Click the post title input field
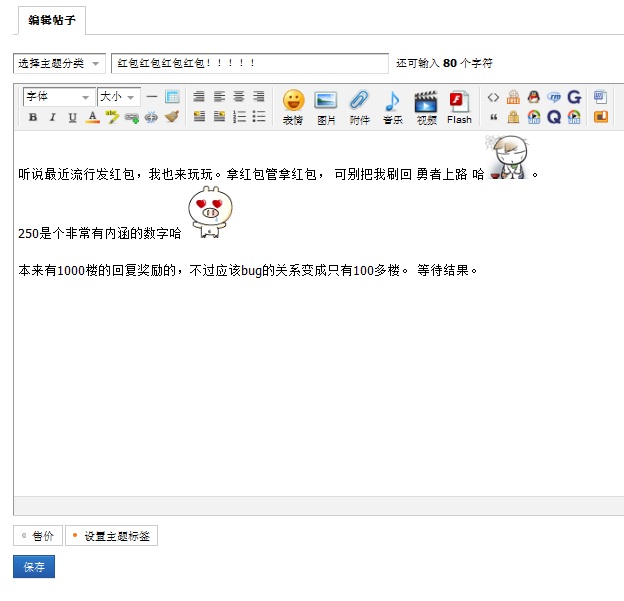 tap(250, 63)
